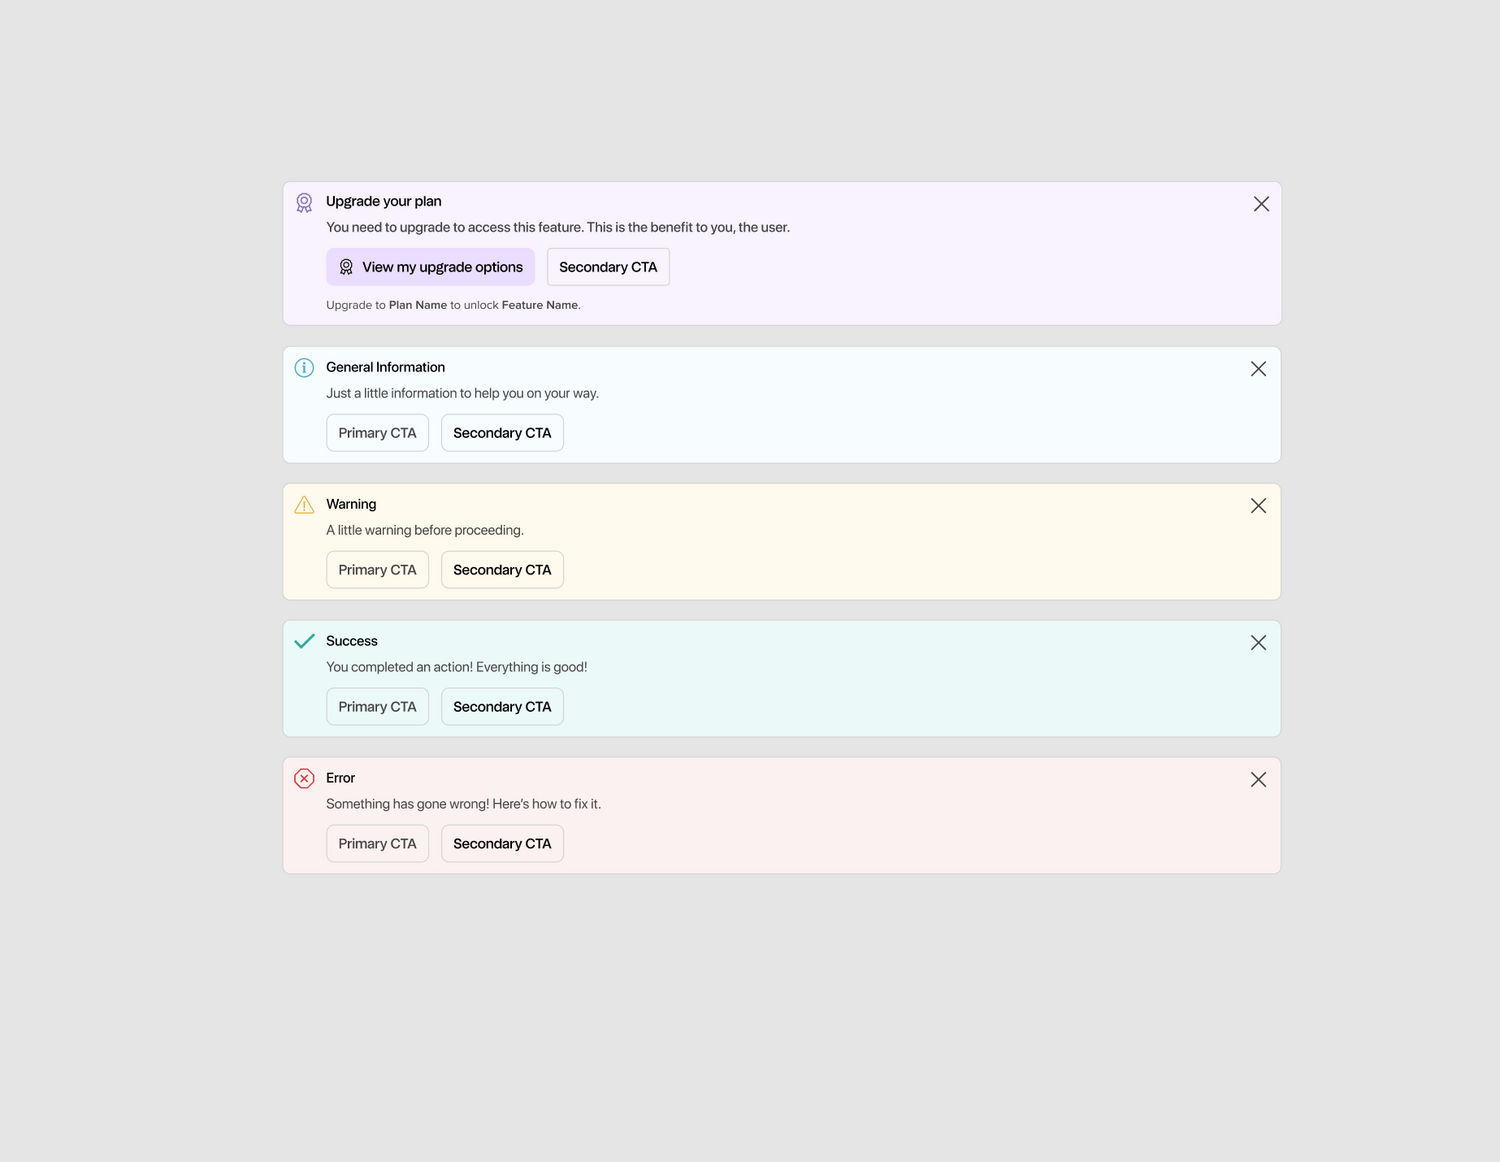Close the Warning alert
This screenshot has width=1500, height=1162.
pos(1258,506)
